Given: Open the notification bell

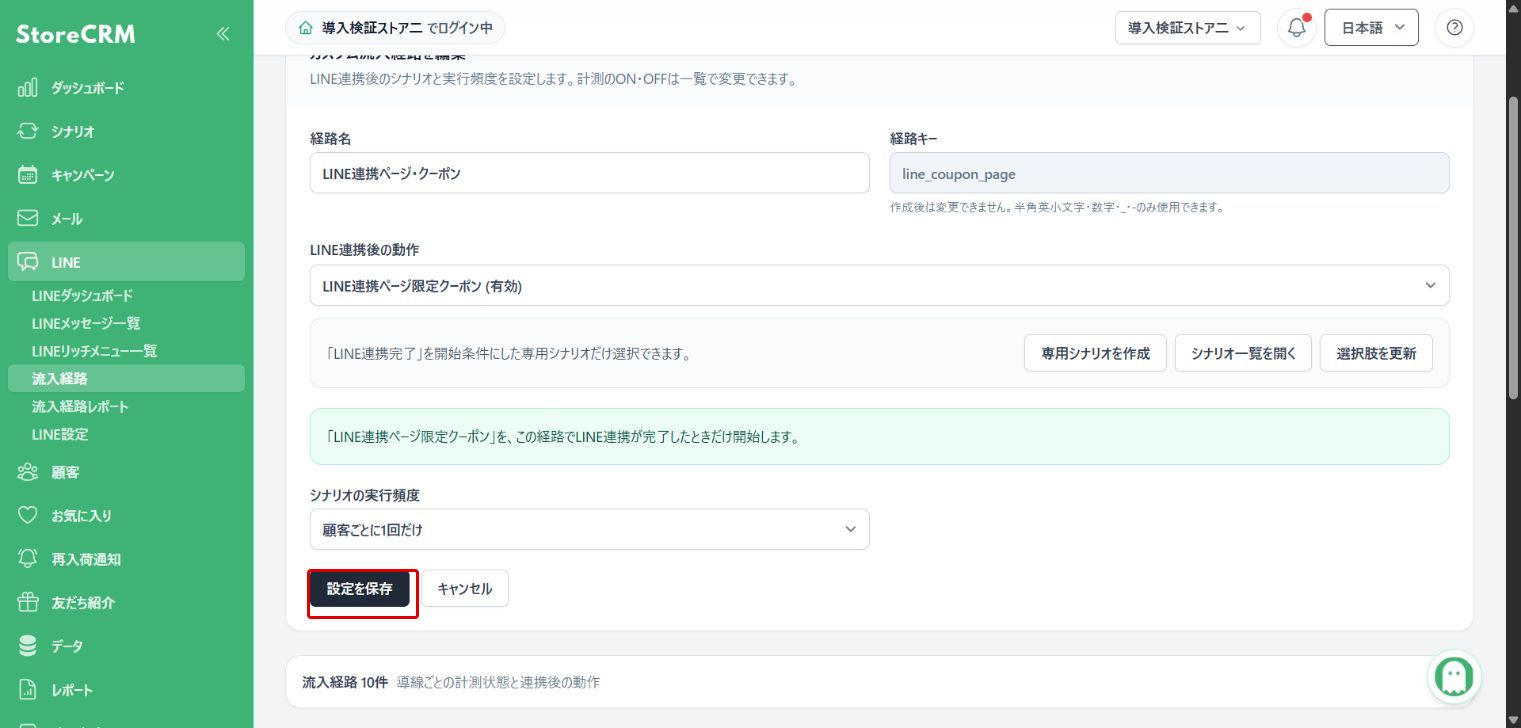Looking at the screenshot, I should pyautogui.click(x=1297, y=28).
